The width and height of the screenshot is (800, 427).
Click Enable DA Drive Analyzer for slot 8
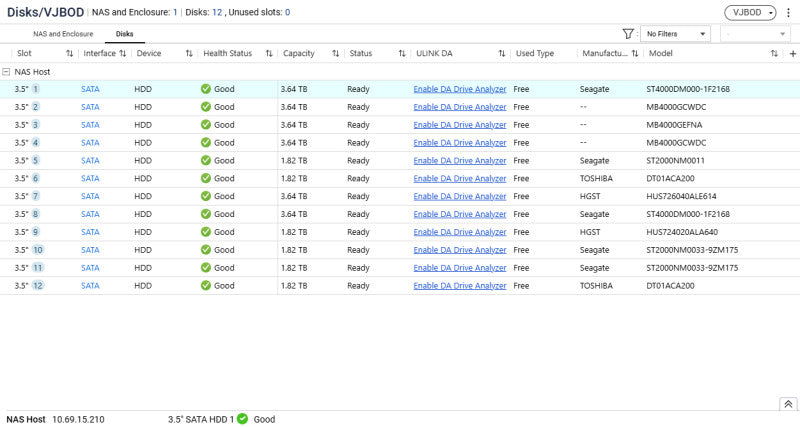460,214
